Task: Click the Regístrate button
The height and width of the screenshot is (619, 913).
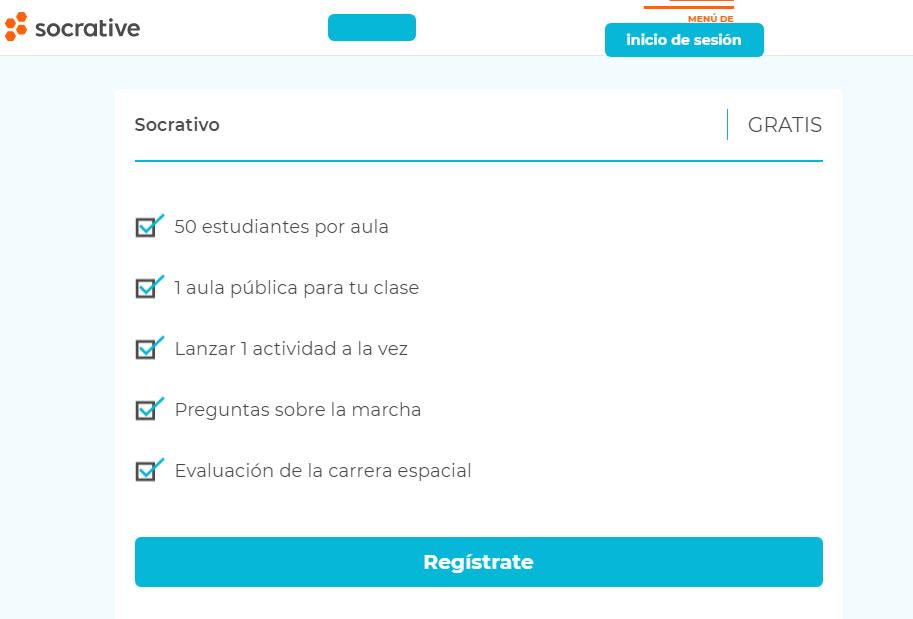Action: pyautogui.click(x=478, y=562)
